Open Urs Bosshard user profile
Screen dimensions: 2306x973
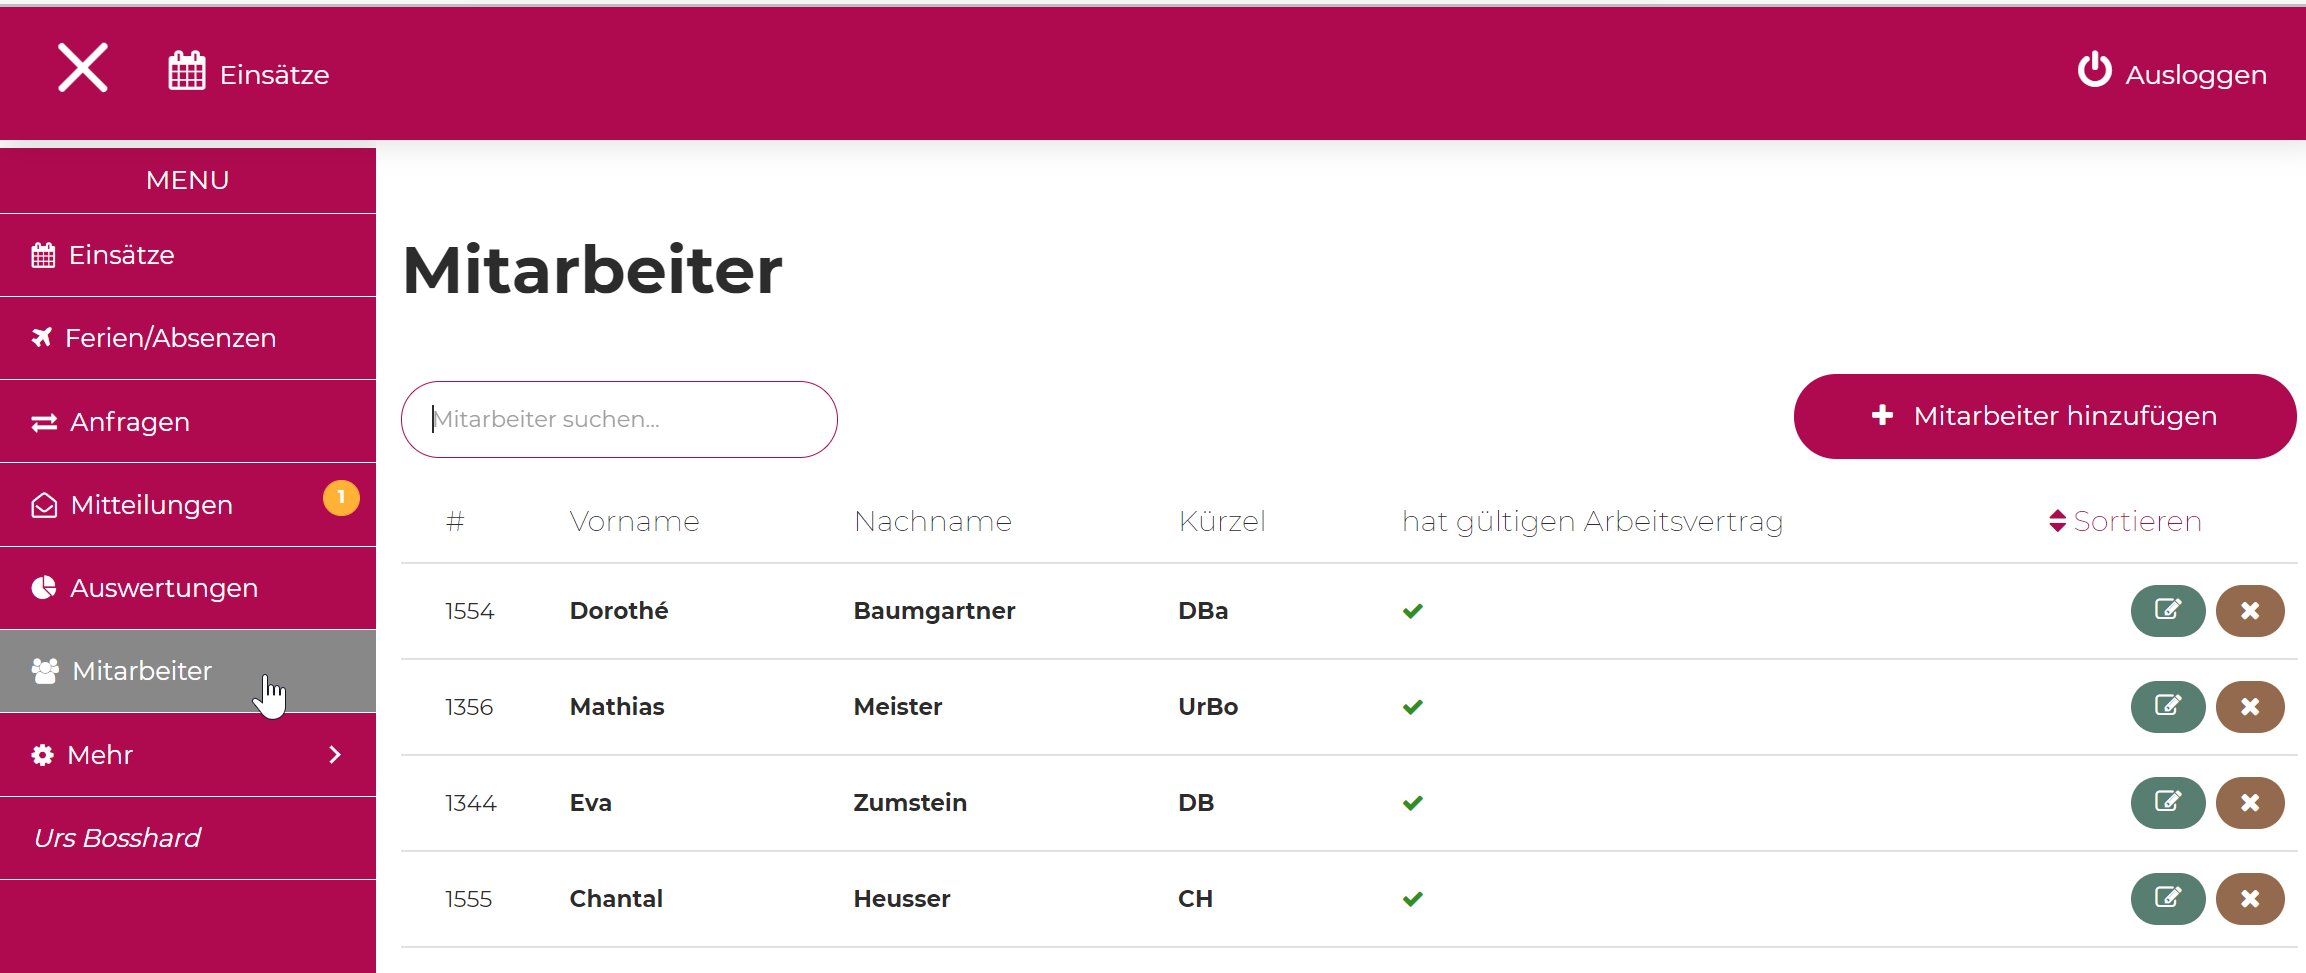(x=118, y=838)
